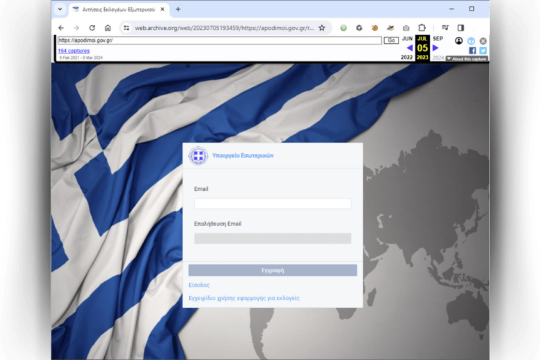
Task: Jump to the SEP capture month
Action: (438, 39)
